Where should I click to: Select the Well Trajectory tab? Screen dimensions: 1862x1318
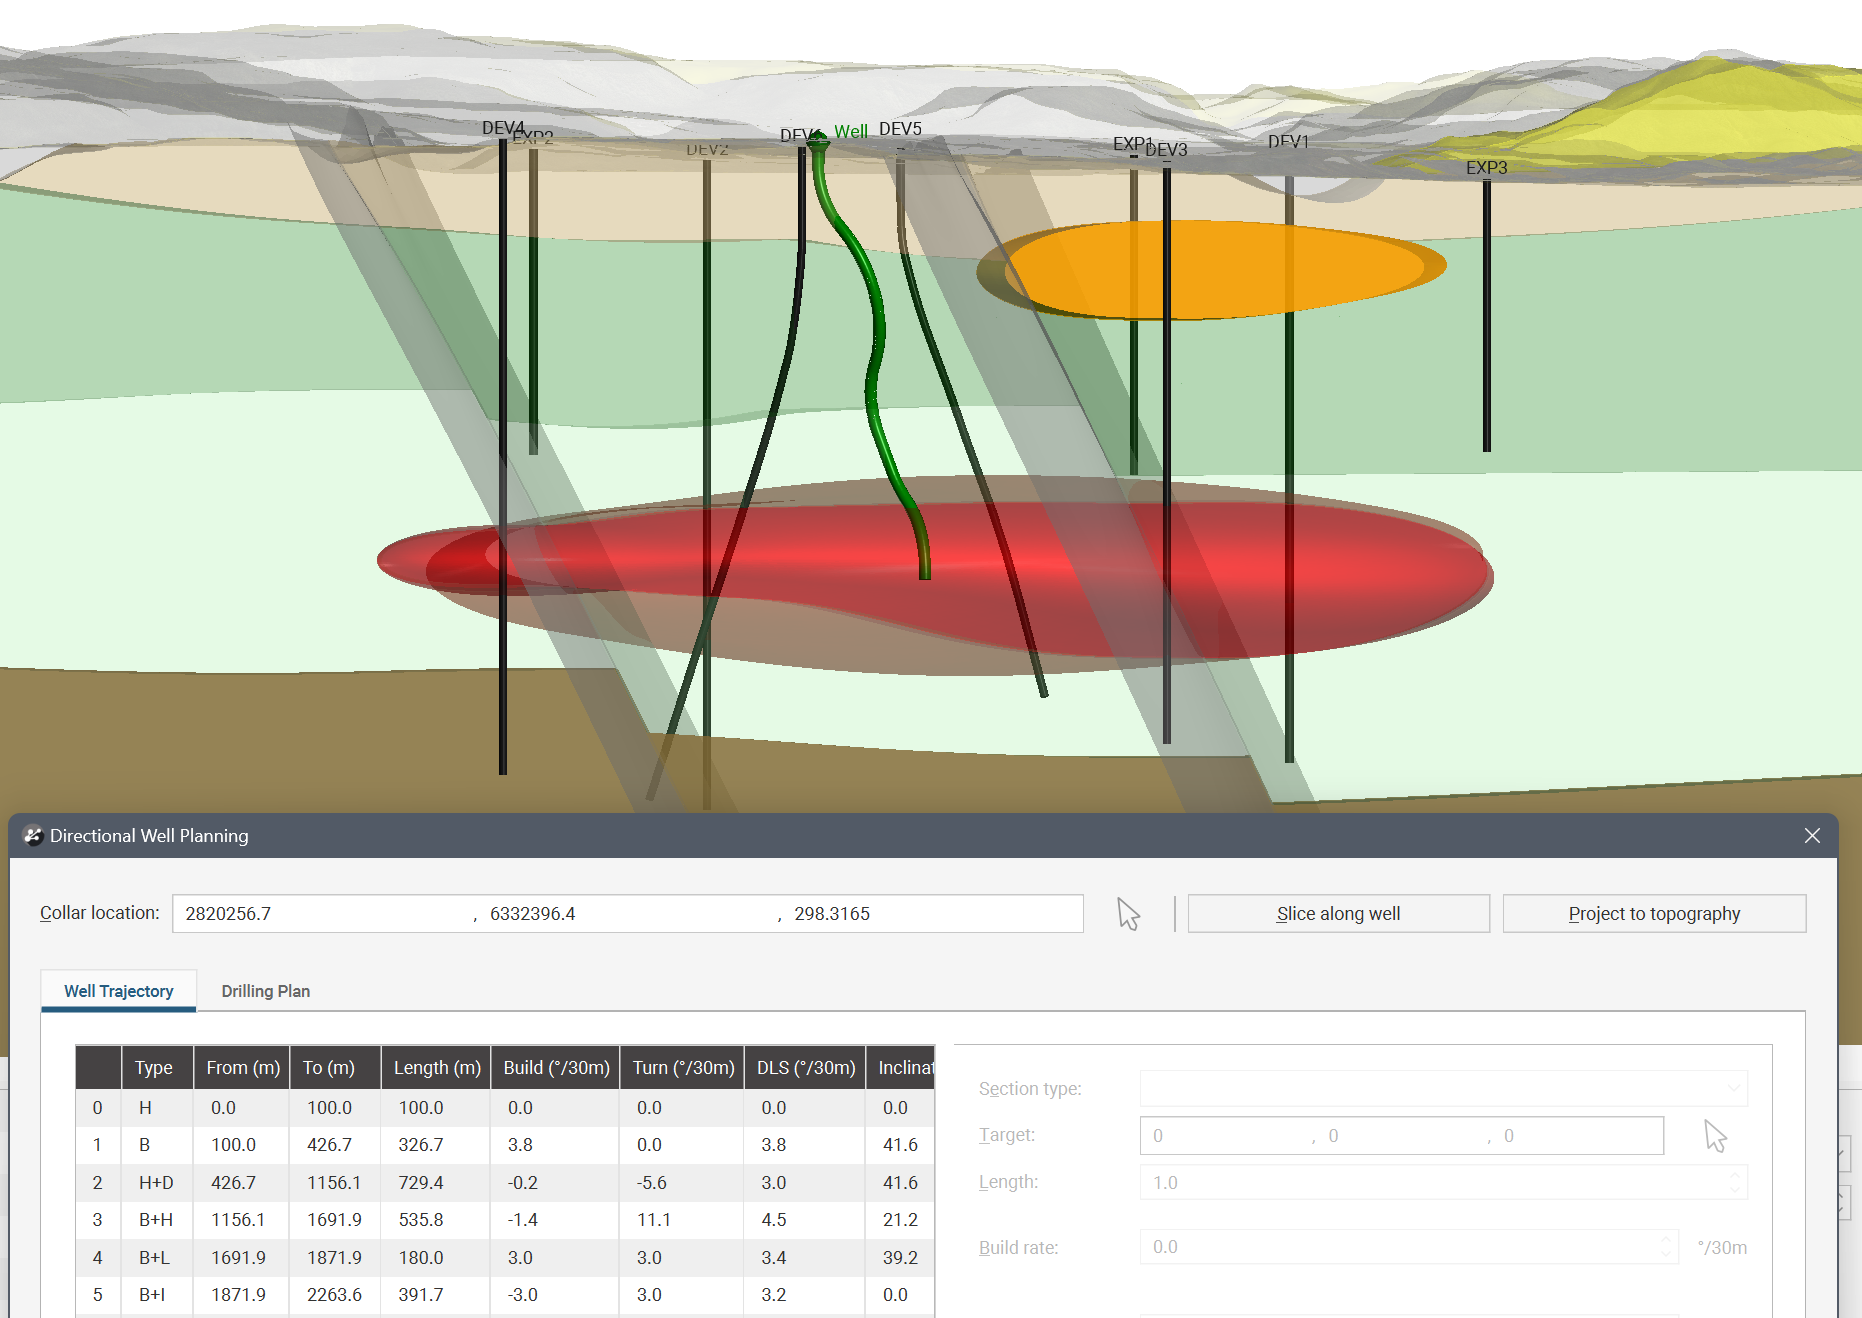[118, 991]
